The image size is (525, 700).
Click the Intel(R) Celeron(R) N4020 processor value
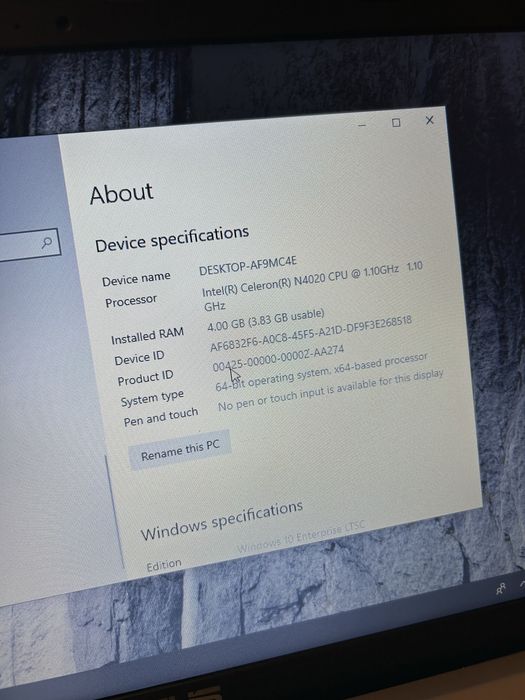point(312,286)
